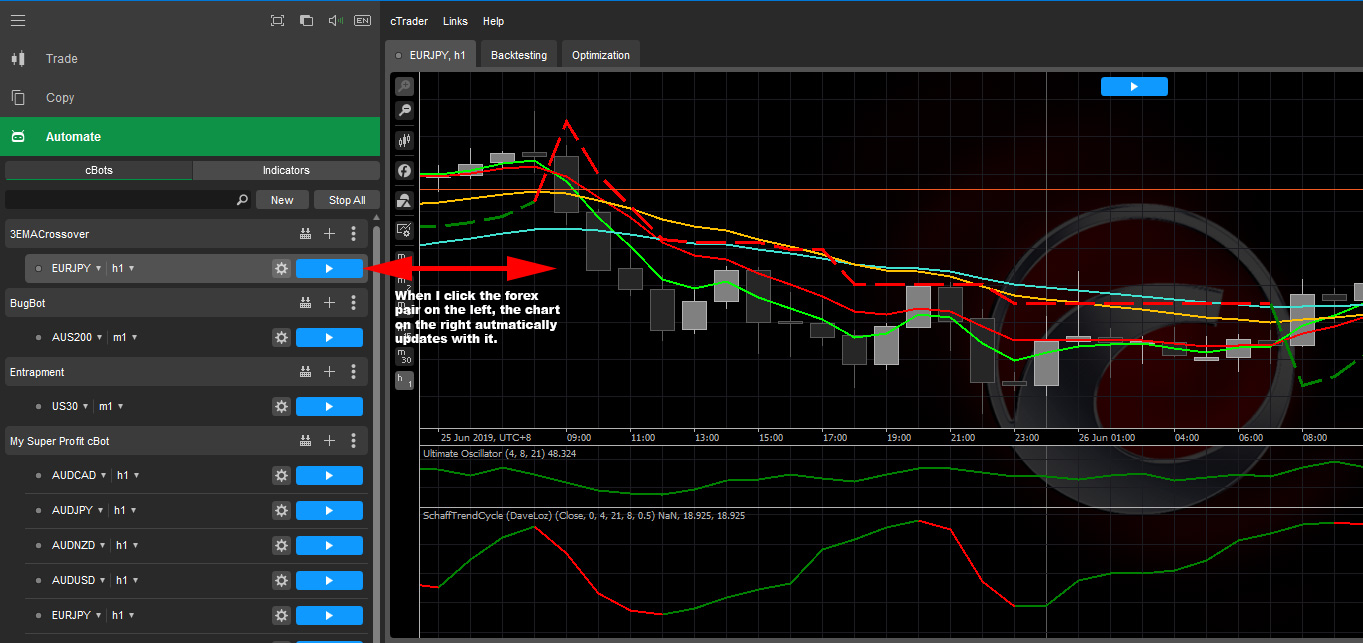Image resolution: width=1363 pixels, height=643 pixels.
Task: Click the New button
Action: click(282, 200)
